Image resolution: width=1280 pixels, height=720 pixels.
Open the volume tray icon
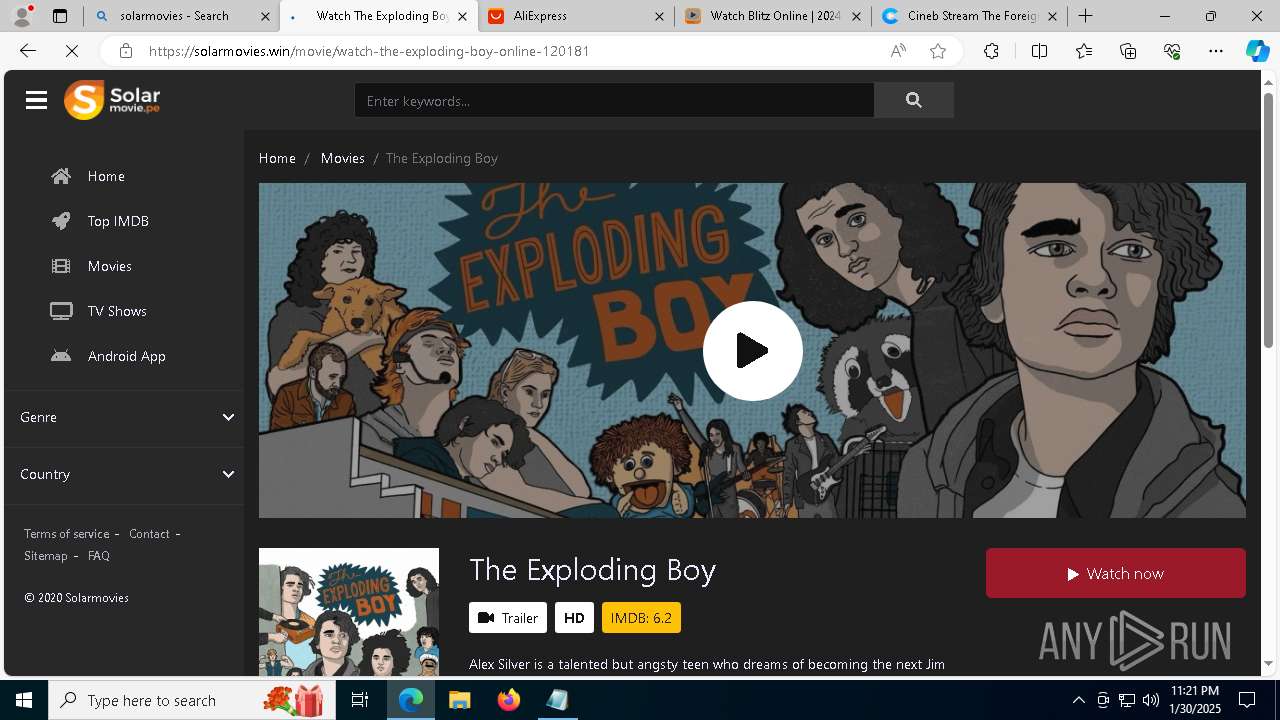[x=1151, y=700]
